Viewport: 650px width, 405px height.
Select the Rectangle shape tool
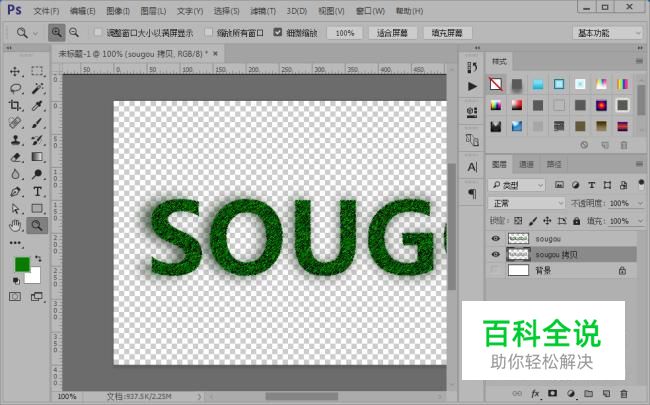pyautogui.click(x=37, y=209)
